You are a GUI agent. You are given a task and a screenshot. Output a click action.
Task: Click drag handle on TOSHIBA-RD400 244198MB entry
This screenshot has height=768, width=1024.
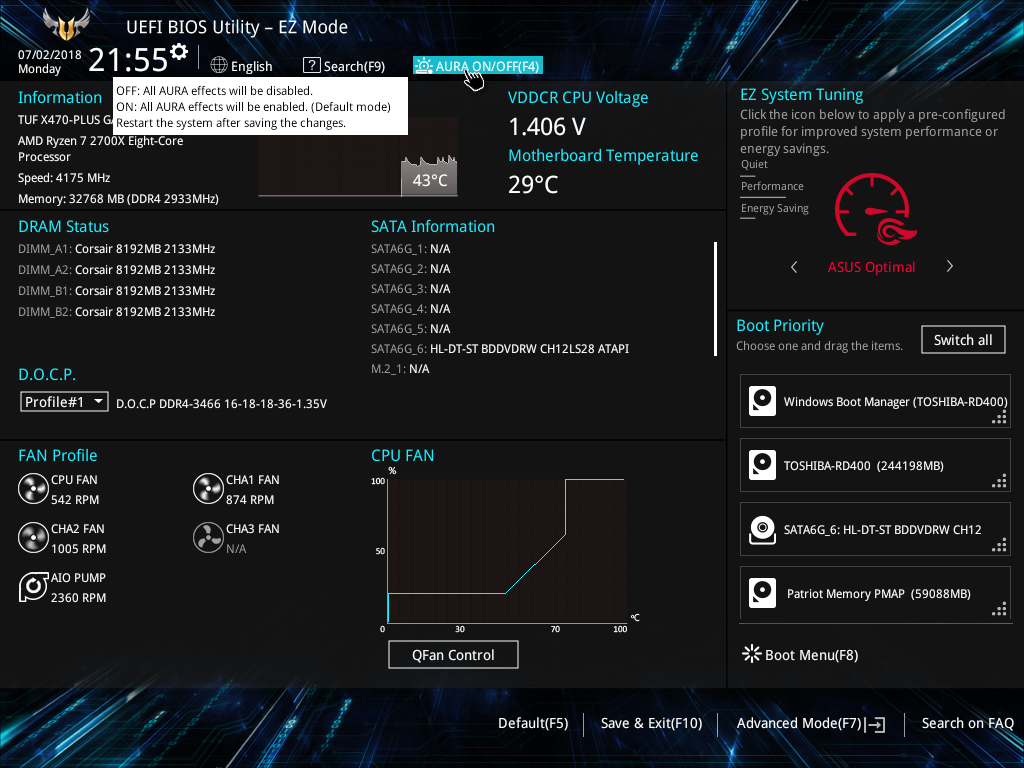[x=999, y=482]
